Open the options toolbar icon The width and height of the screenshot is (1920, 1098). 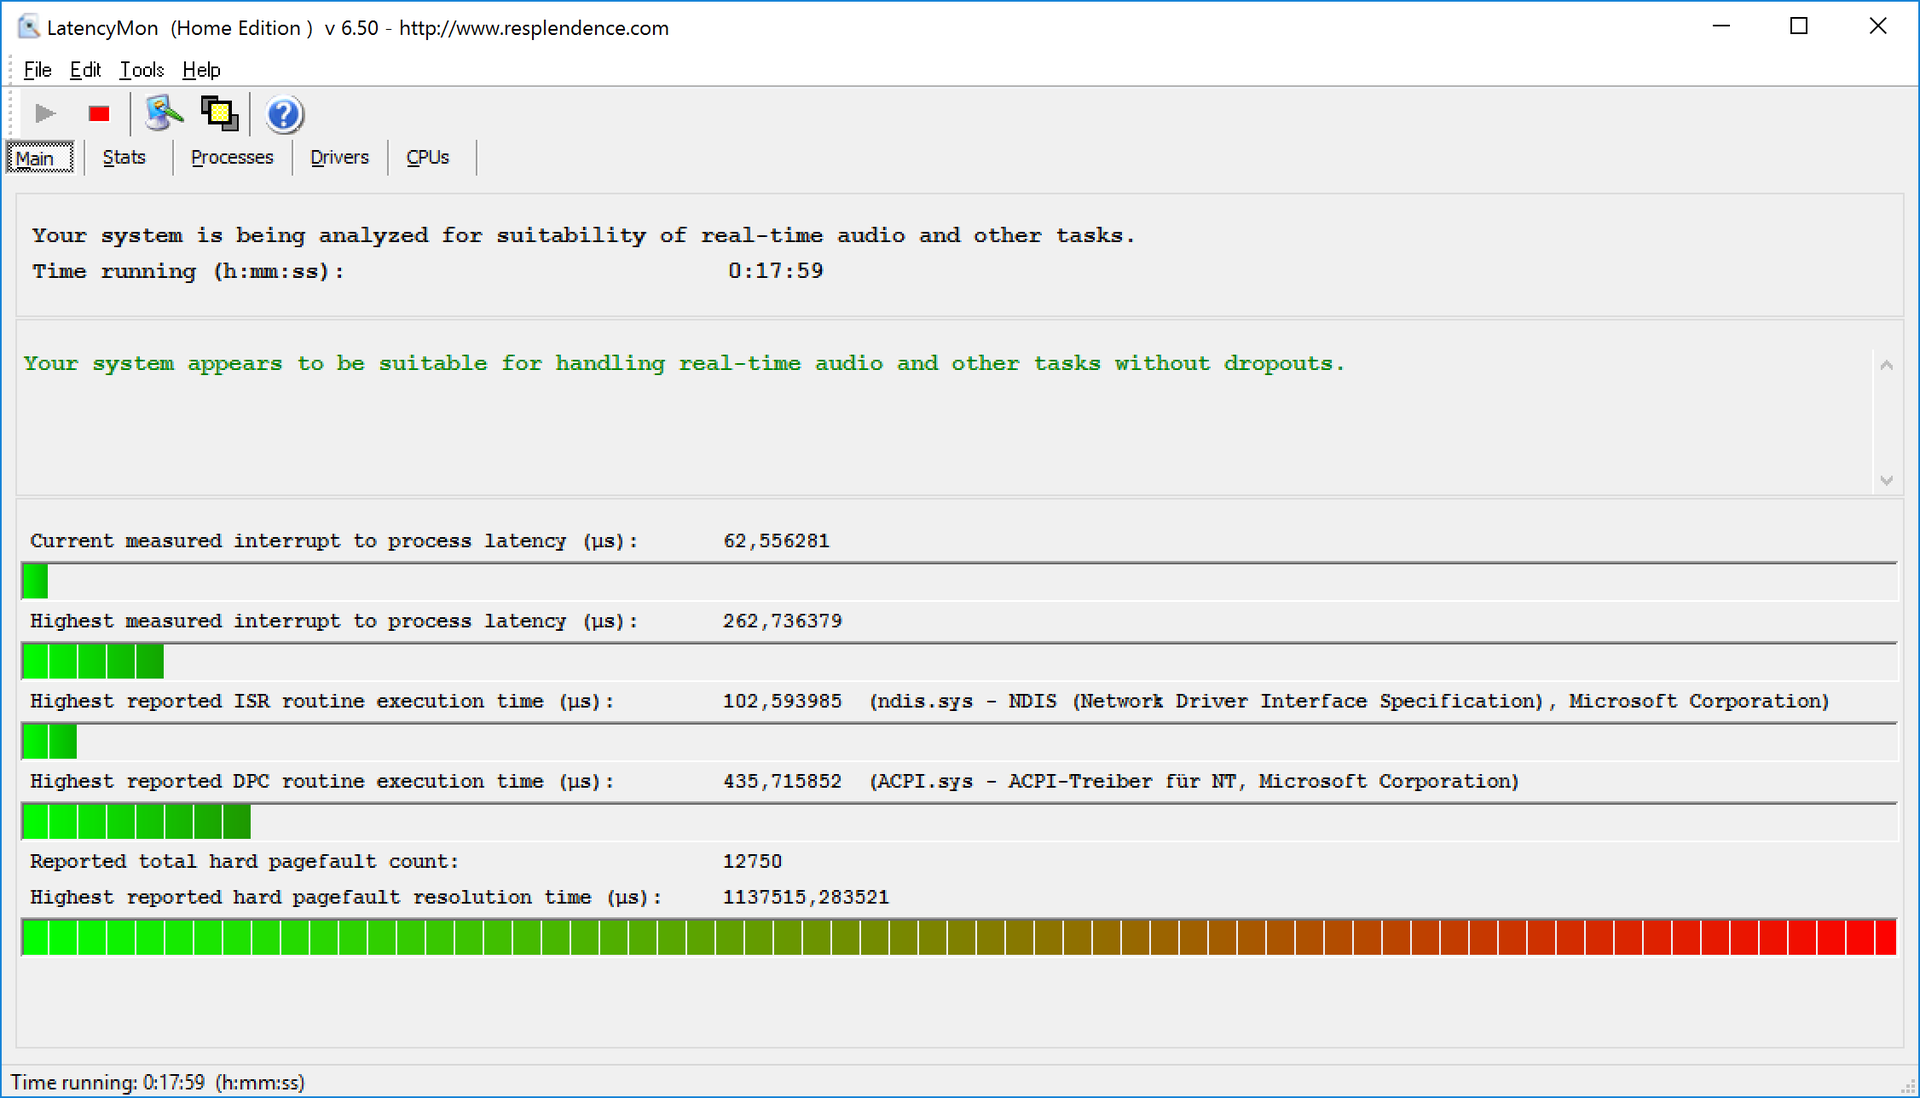click(x=164, y=114)
